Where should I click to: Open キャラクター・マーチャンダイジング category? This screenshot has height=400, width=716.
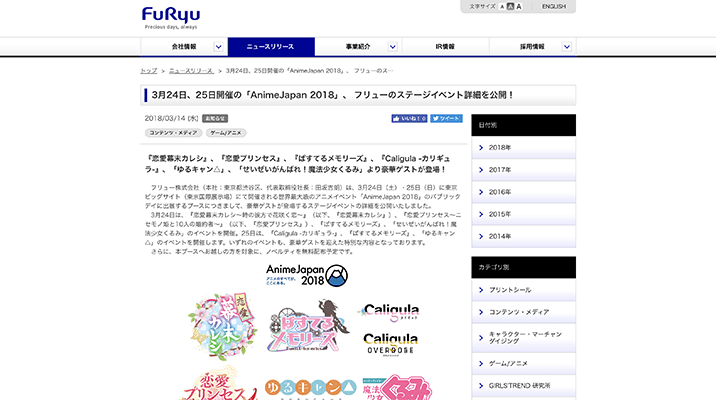523,338
